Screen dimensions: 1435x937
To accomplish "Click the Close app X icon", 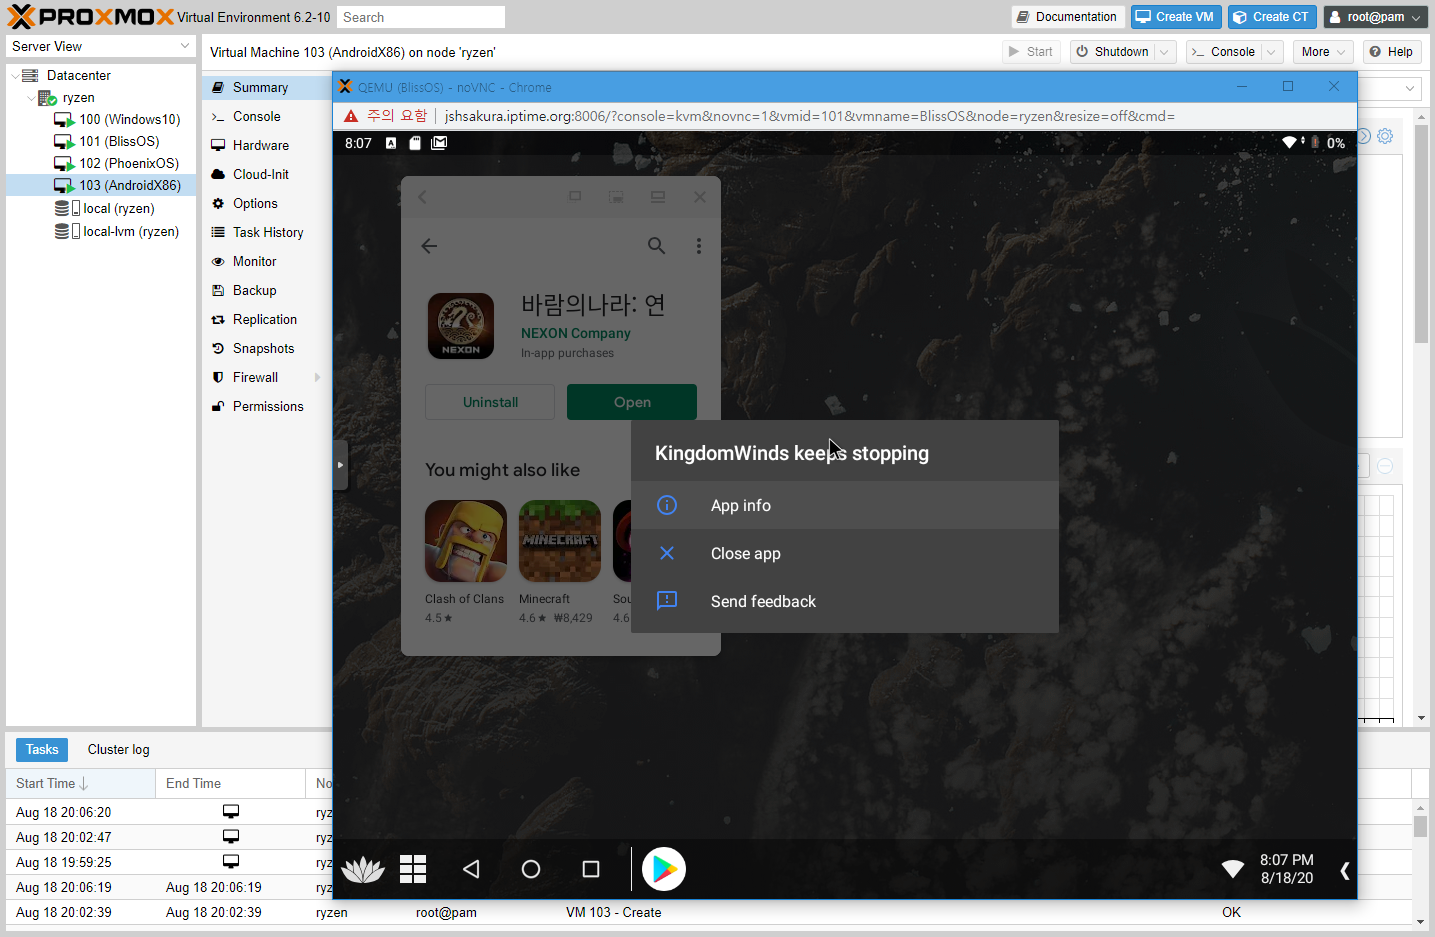I will (667, 553).
